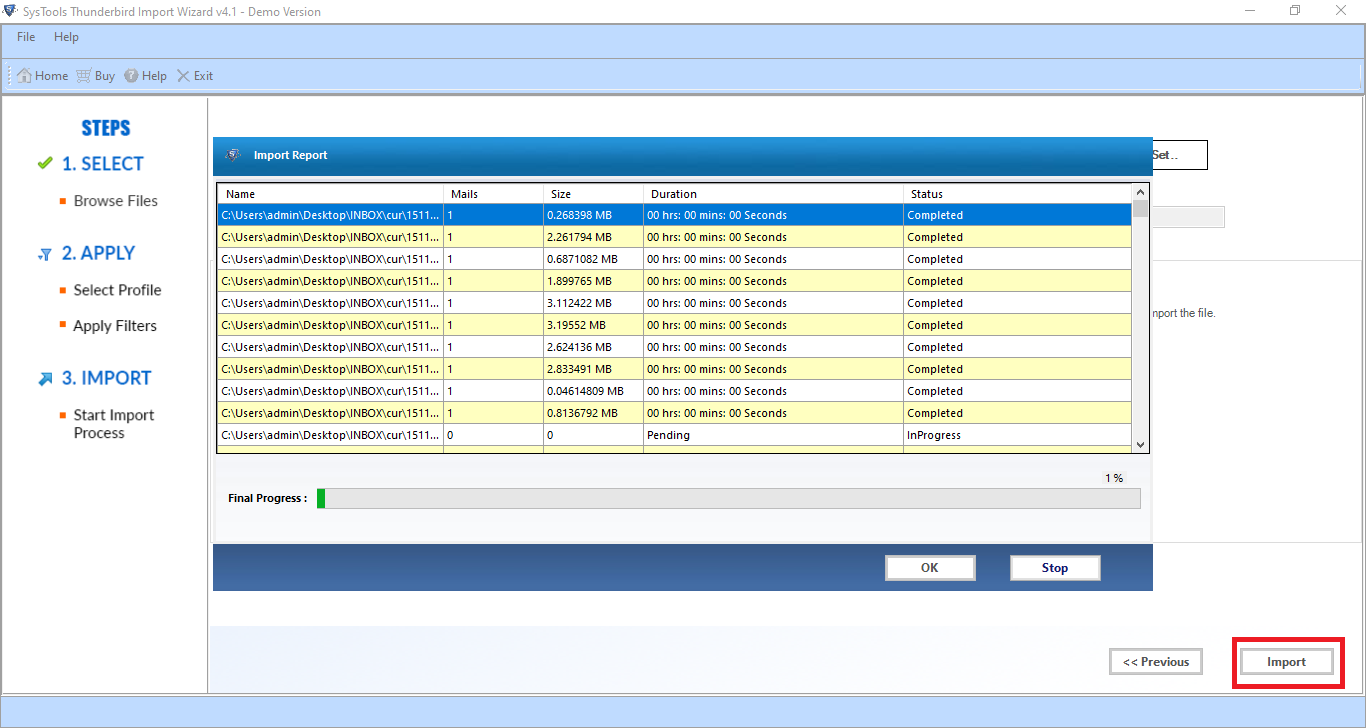This screenshot has height=728, width=1366.
Task: Go back using the << Previous button
Action: coord(1156,662)
